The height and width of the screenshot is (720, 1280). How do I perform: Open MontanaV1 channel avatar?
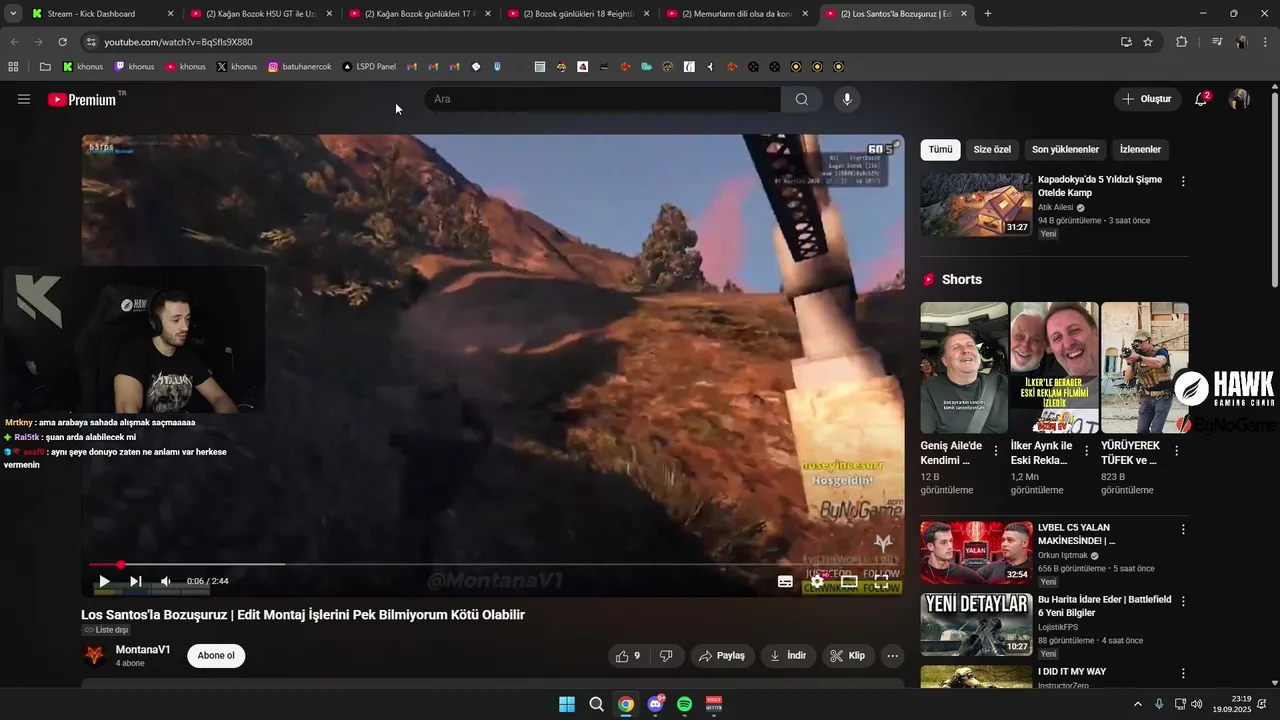pos(94,656)
